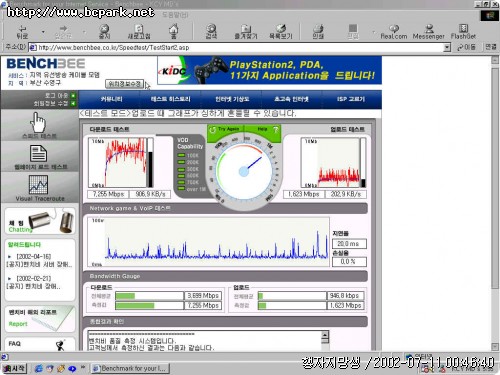Open the webpage load test document icon
This screenshot has height=375, width=500.
click(x=38, y=153)
